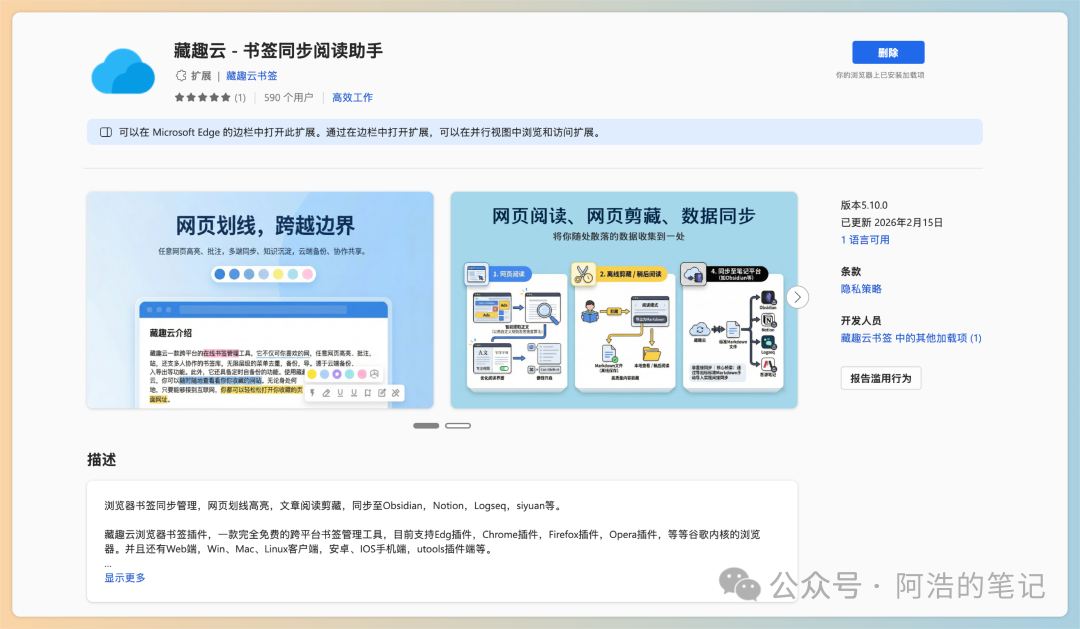Open the 隐私策略 link
The width and height of the screenshot is (1080, 629).
[861, 289]
